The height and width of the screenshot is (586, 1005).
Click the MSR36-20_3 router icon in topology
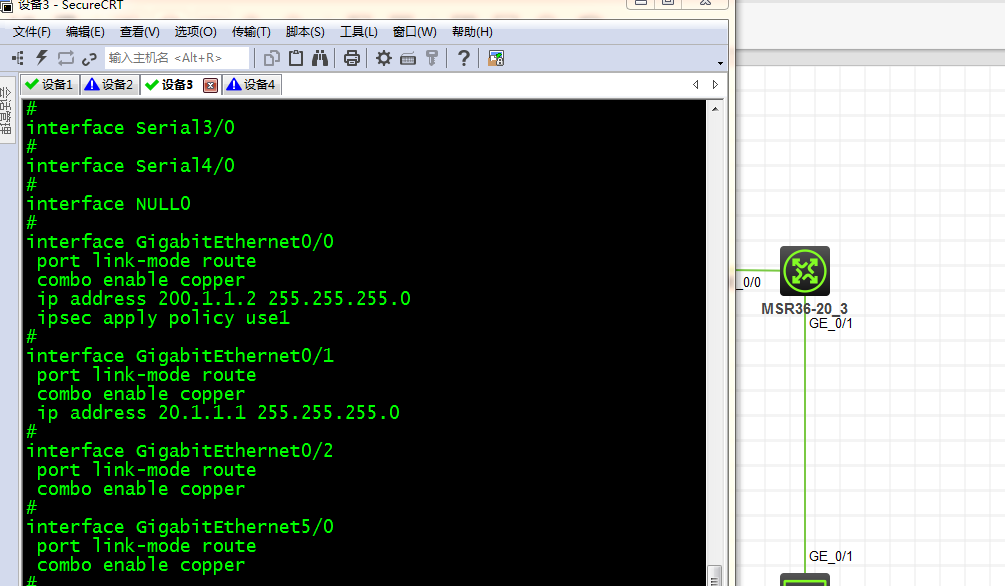(804, 271)
